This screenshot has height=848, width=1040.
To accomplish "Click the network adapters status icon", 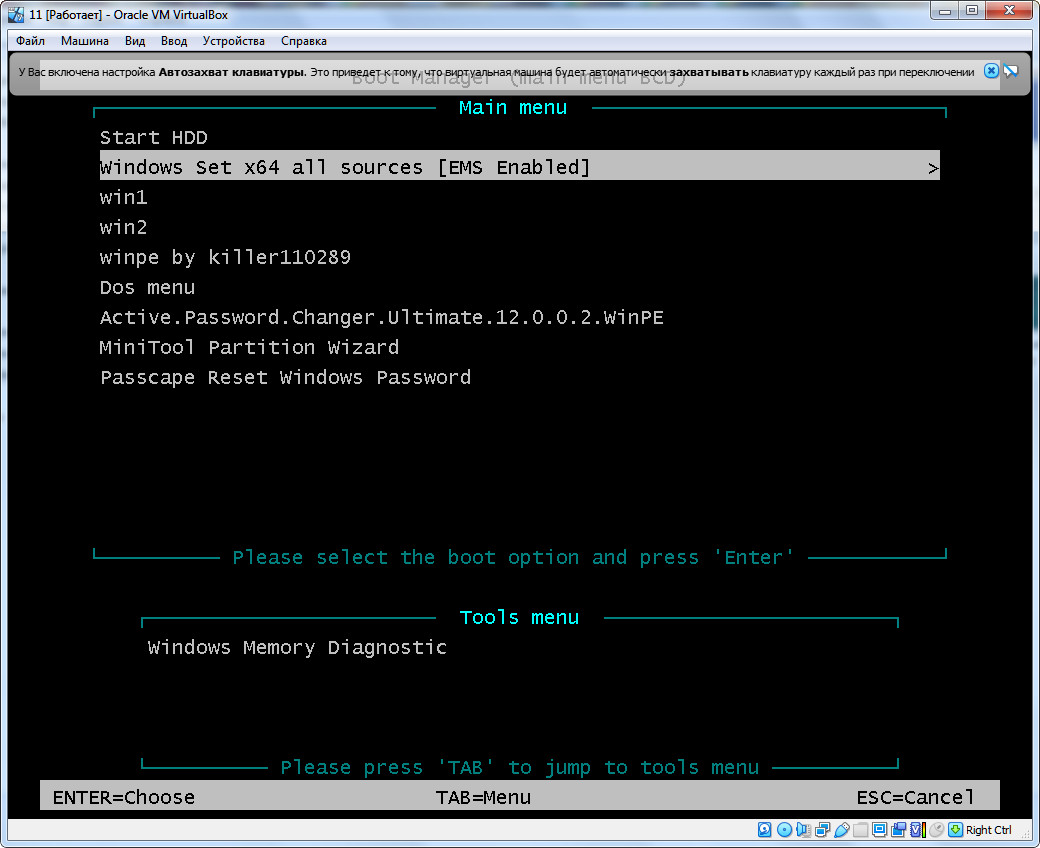I will point(822,829).
